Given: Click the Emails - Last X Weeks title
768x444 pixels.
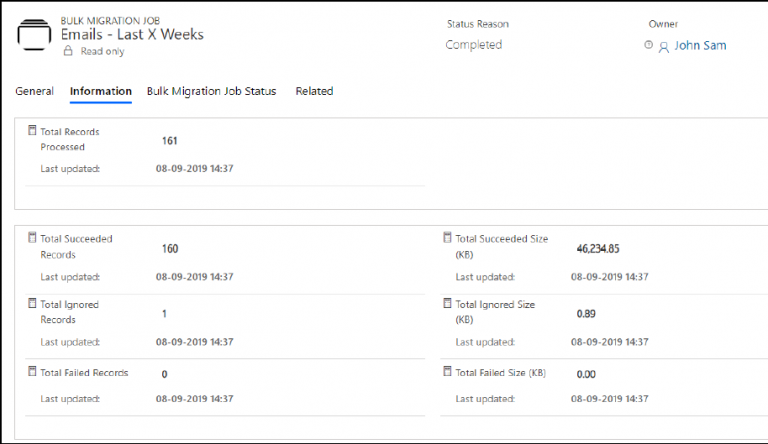Looking at the screenshot, I should point(139,34).
